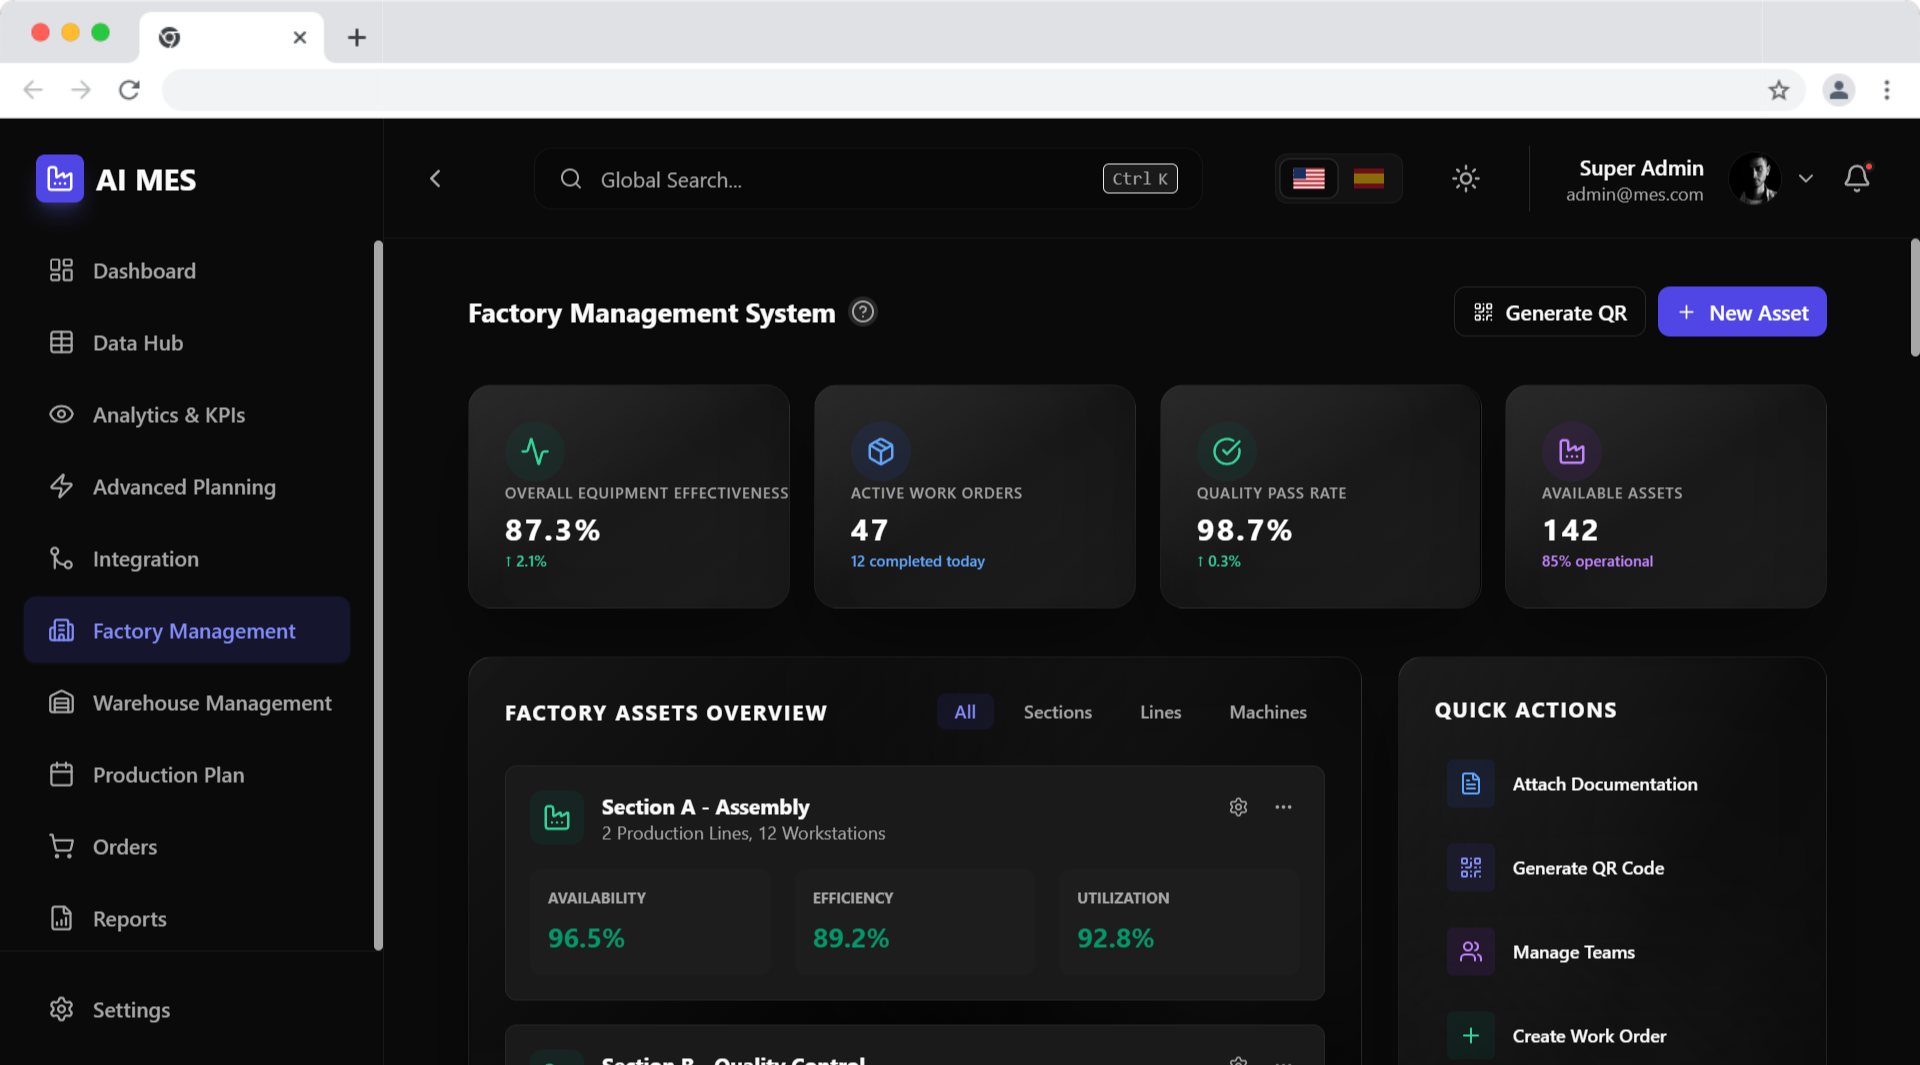Toggle light theme with sun icon
The image size is (1920, 1065).
(x=1465, y=179)
